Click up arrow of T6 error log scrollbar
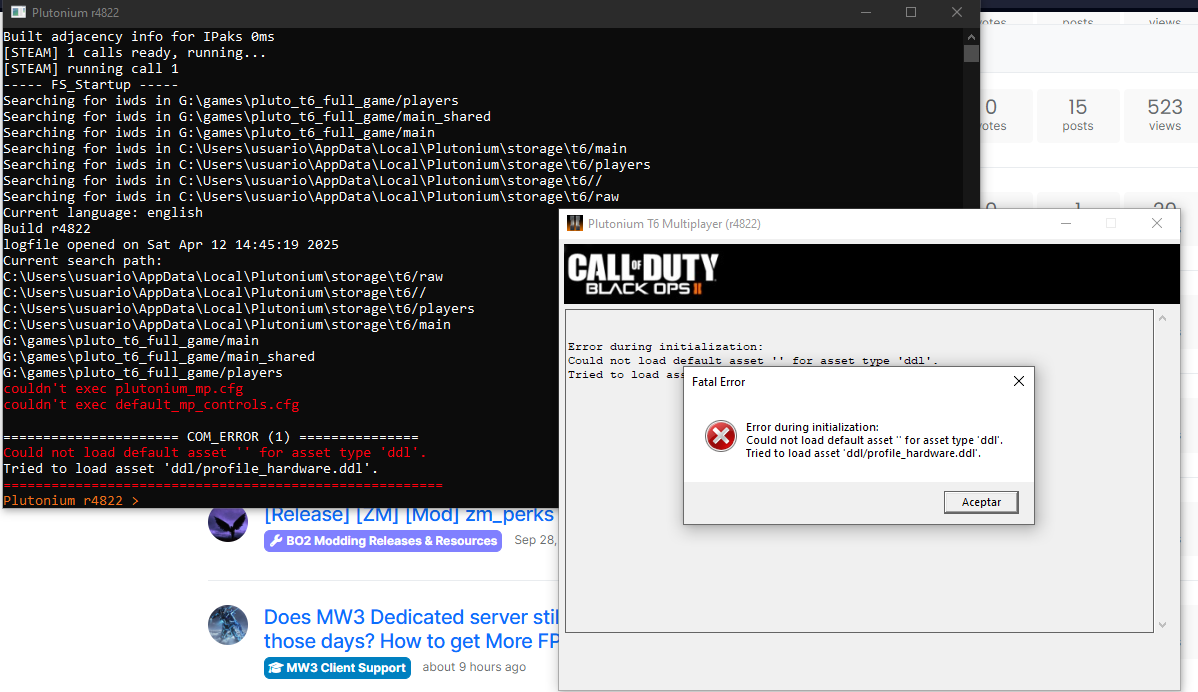This screenshot has width=1198, height=692. (x=1162, y=318)
